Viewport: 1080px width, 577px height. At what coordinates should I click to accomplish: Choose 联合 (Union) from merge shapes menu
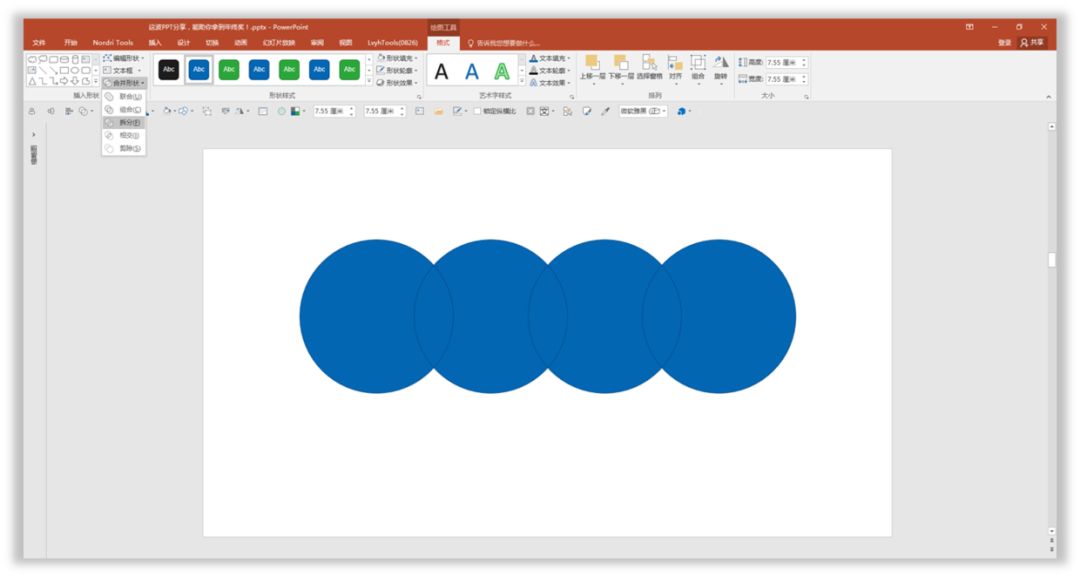(124, 97)
